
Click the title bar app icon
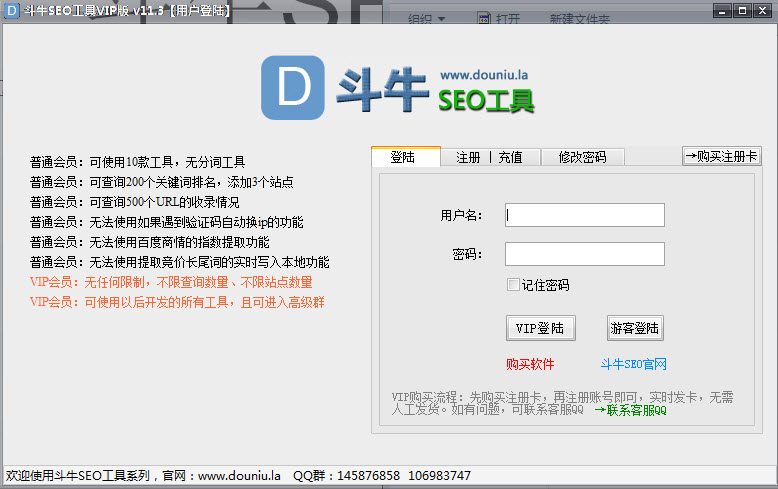point(11,10)
